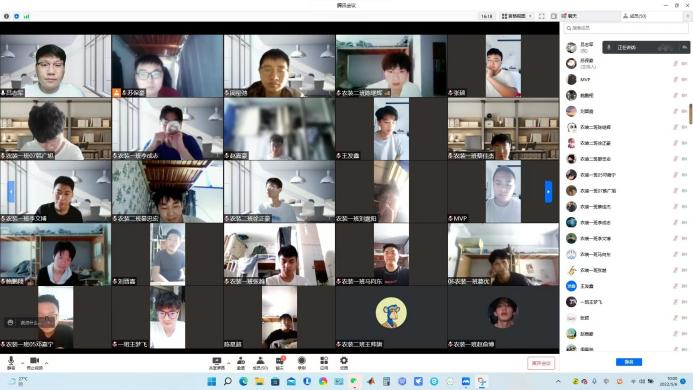Screen dimensions: 693x390
Task: Click the search members input field
Action: click(x=626, y=28)
